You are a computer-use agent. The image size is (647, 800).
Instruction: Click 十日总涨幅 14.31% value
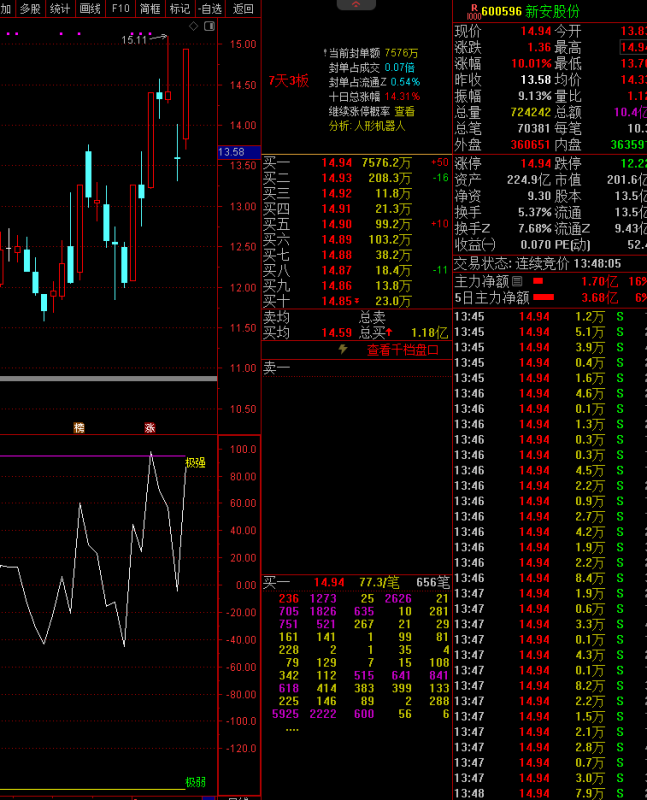pyautogui.click(x=403, y=96)
